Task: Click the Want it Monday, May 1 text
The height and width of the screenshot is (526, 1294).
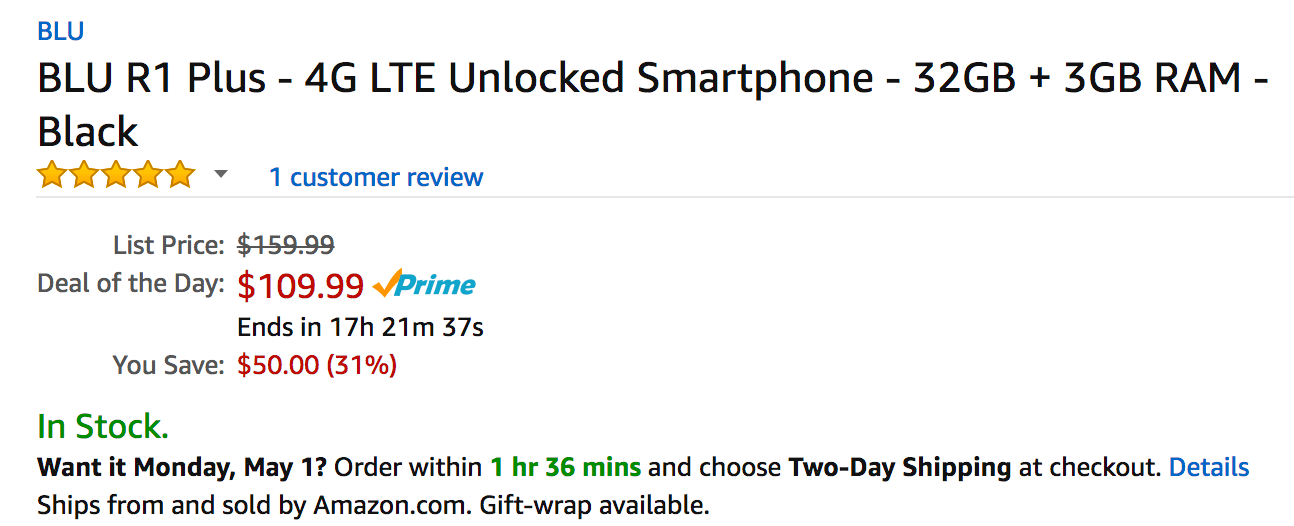Action: tap(182, 467)
